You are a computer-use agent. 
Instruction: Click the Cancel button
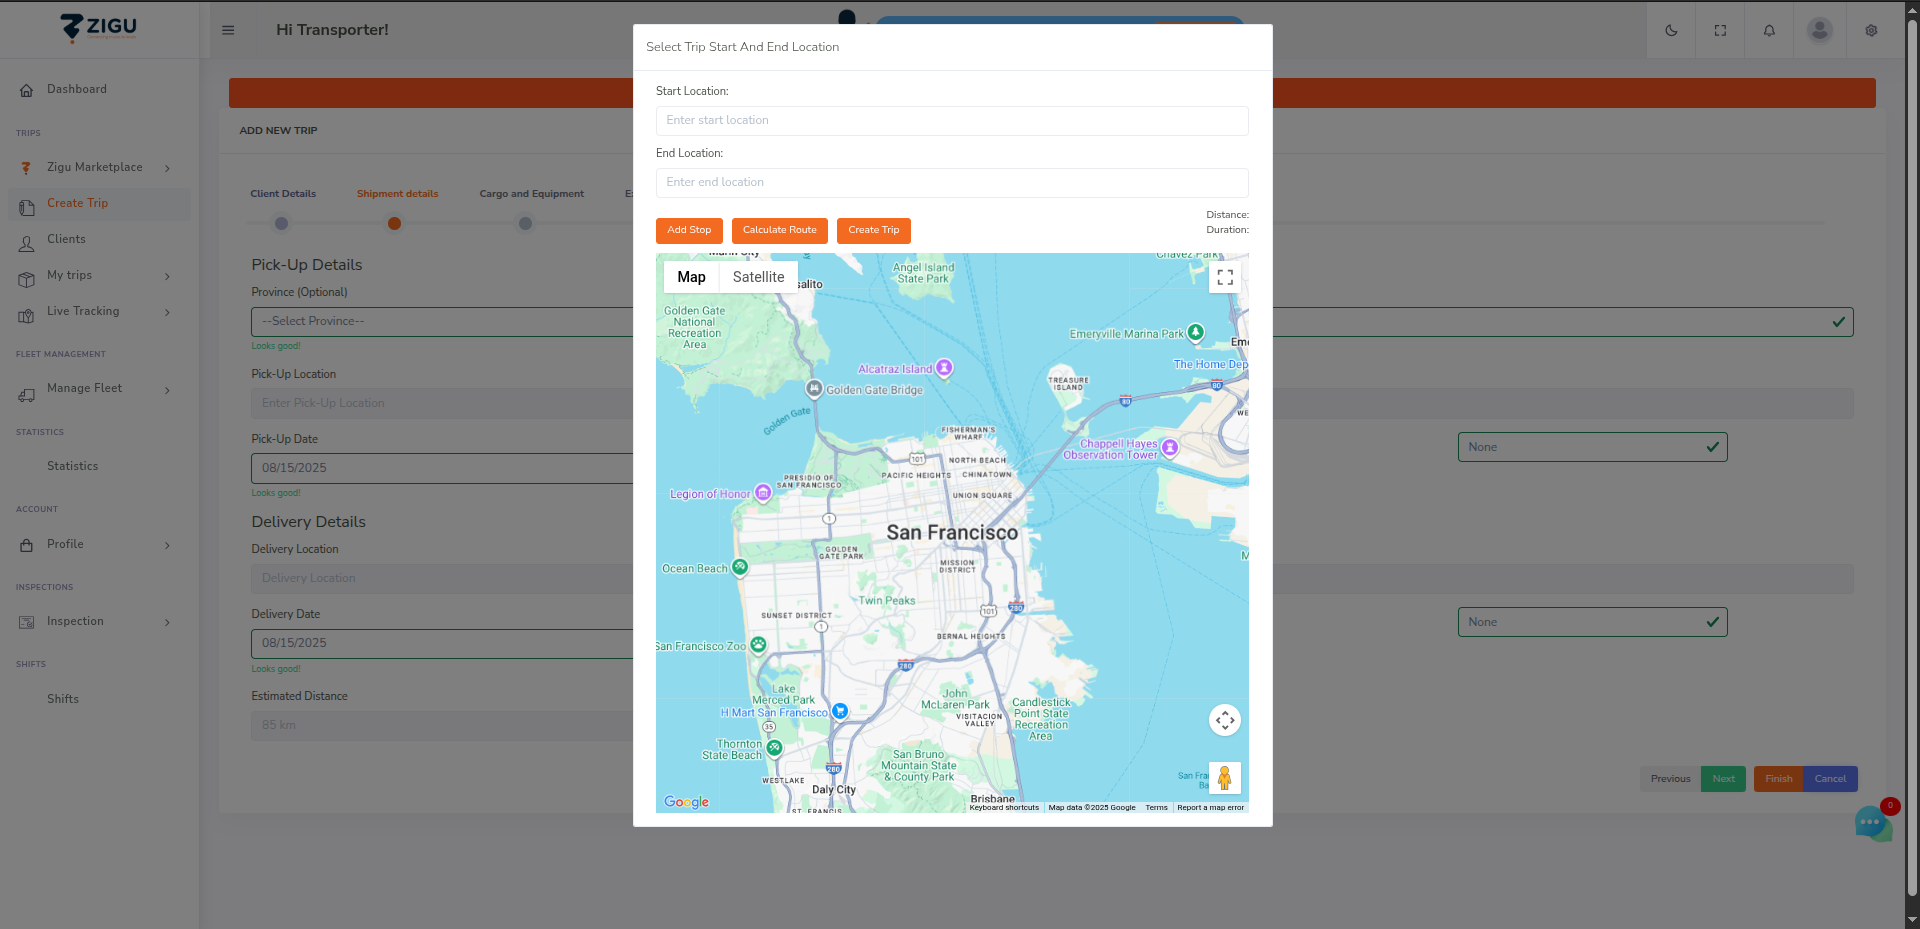click(x=1830, y=779)
